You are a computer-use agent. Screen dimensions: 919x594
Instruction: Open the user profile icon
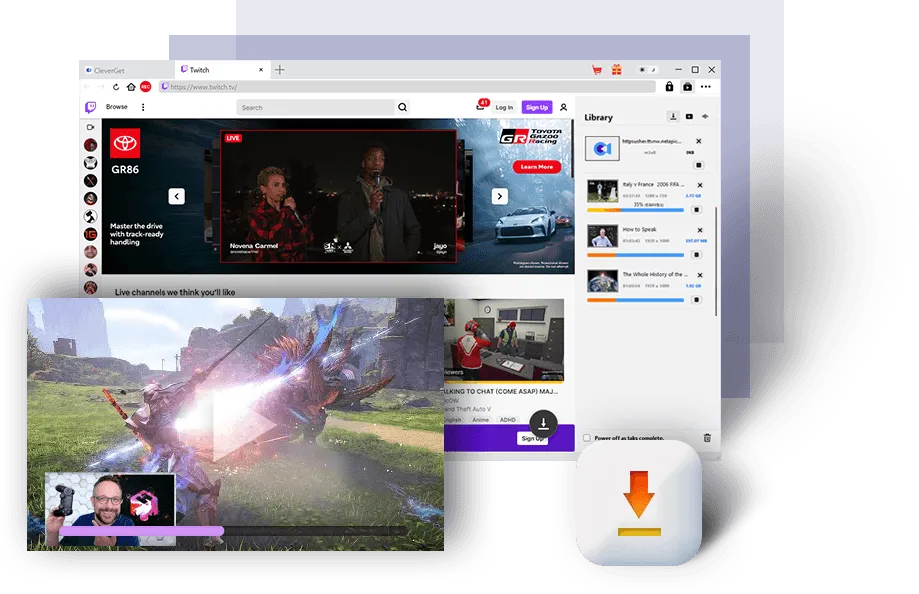pos(563,107)
